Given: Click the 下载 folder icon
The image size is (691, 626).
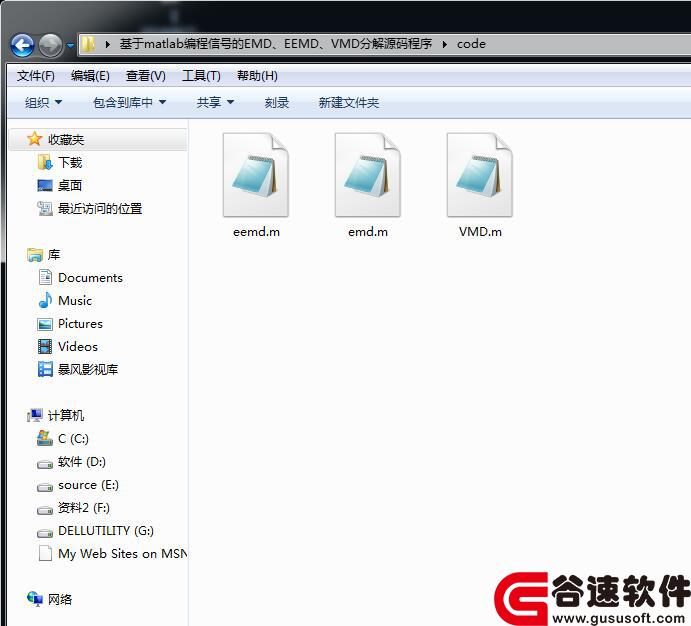Looking at the screenshot, I should [45, 162].
